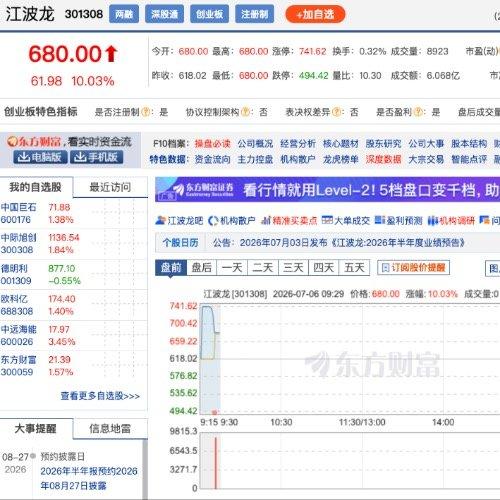Download 手机版 app
This screenshot has height=500, width=500.
point(96,157)
